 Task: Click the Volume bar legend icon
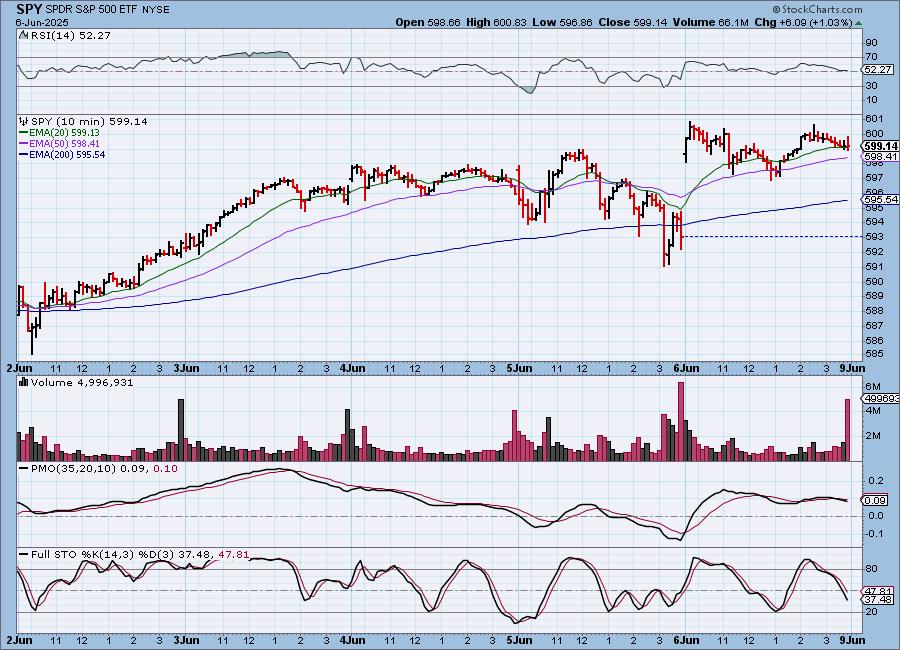[x=24, y=382]
